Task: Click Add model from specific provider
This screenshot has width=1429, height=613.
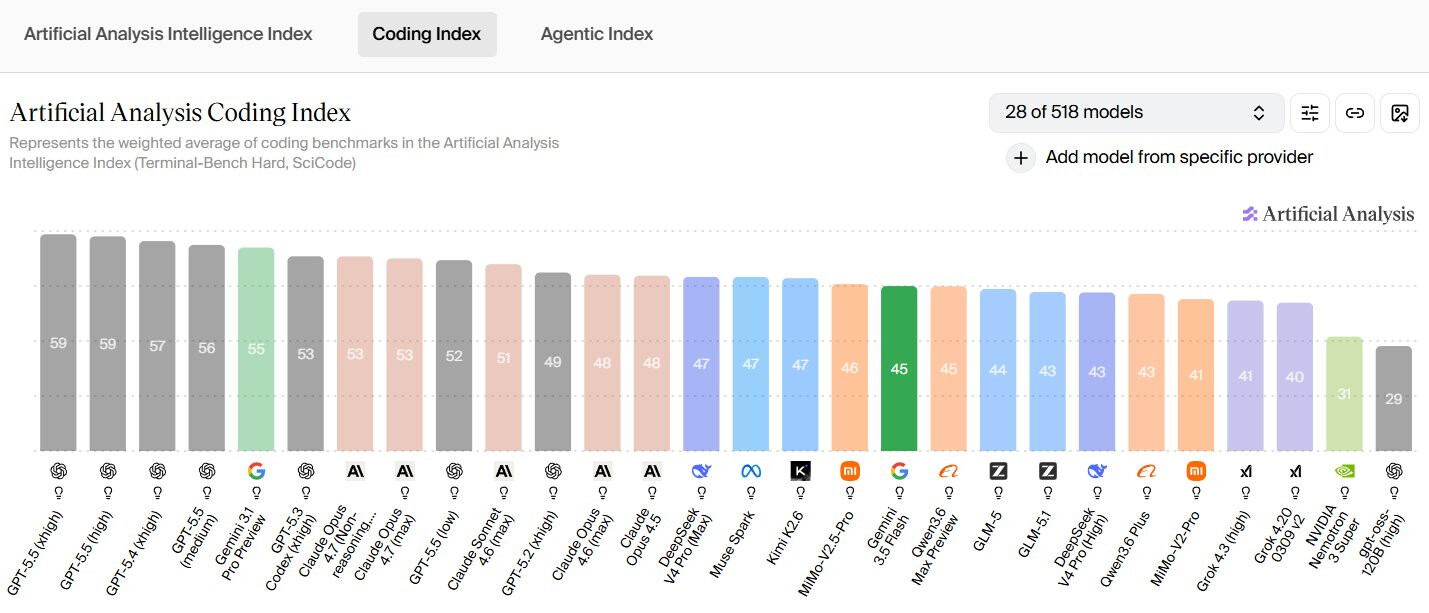Action: click(x=1179, y=157)
